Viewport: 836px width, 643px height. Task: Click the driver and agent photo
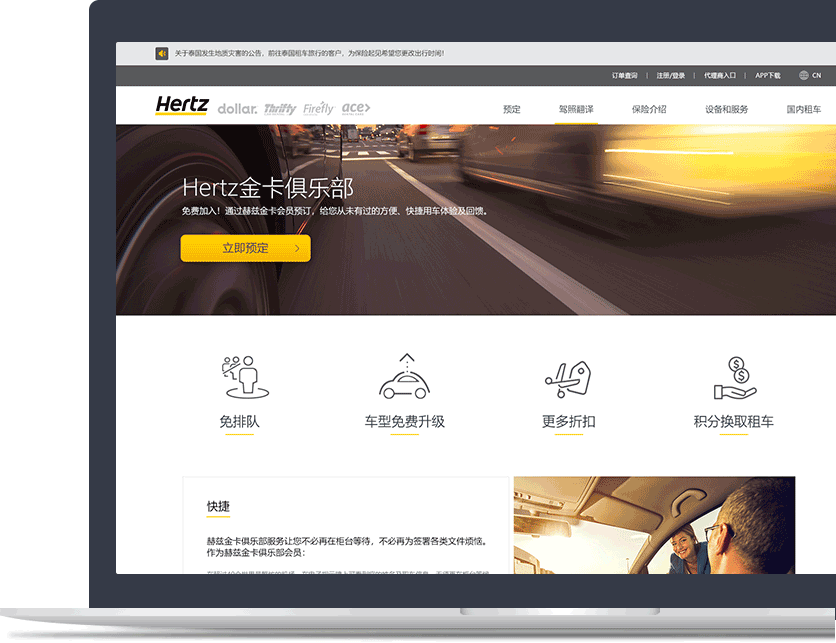pos(654,524)
